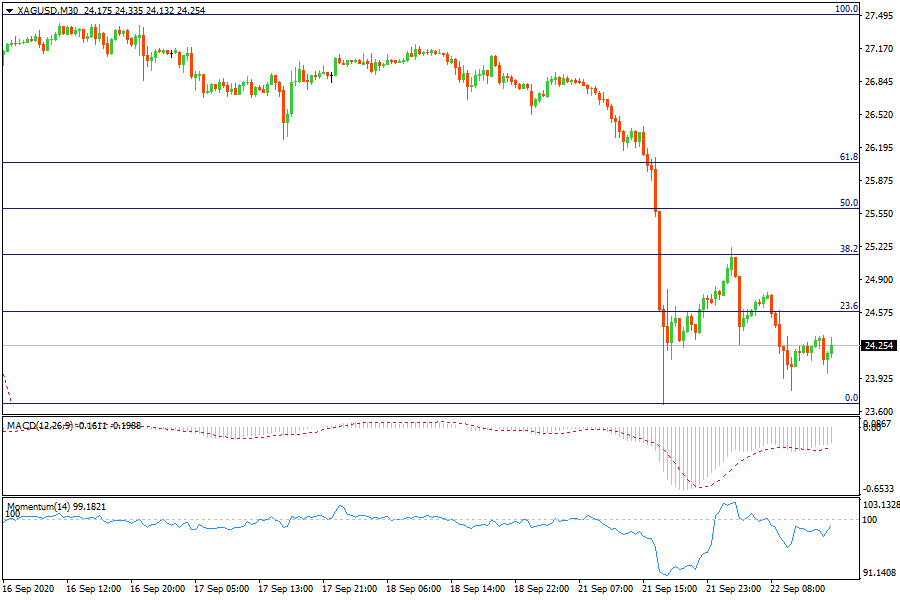
Task: Click the 0.0 Fibonacci level label
Action: 851,398
